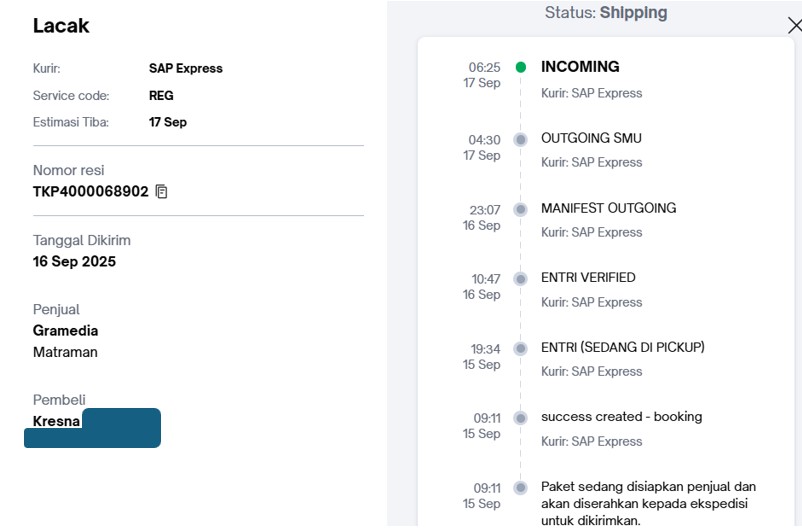Image resolution: width=802 pixels, height=531 pixels.
Task: Copy the tracking number TKP4000068902
Action: 161,191
